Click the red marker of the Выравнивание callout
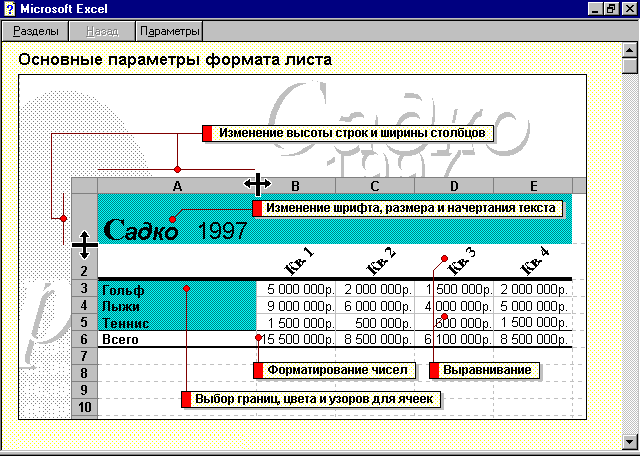Screen dimensions: 640x456 point(434,370)
